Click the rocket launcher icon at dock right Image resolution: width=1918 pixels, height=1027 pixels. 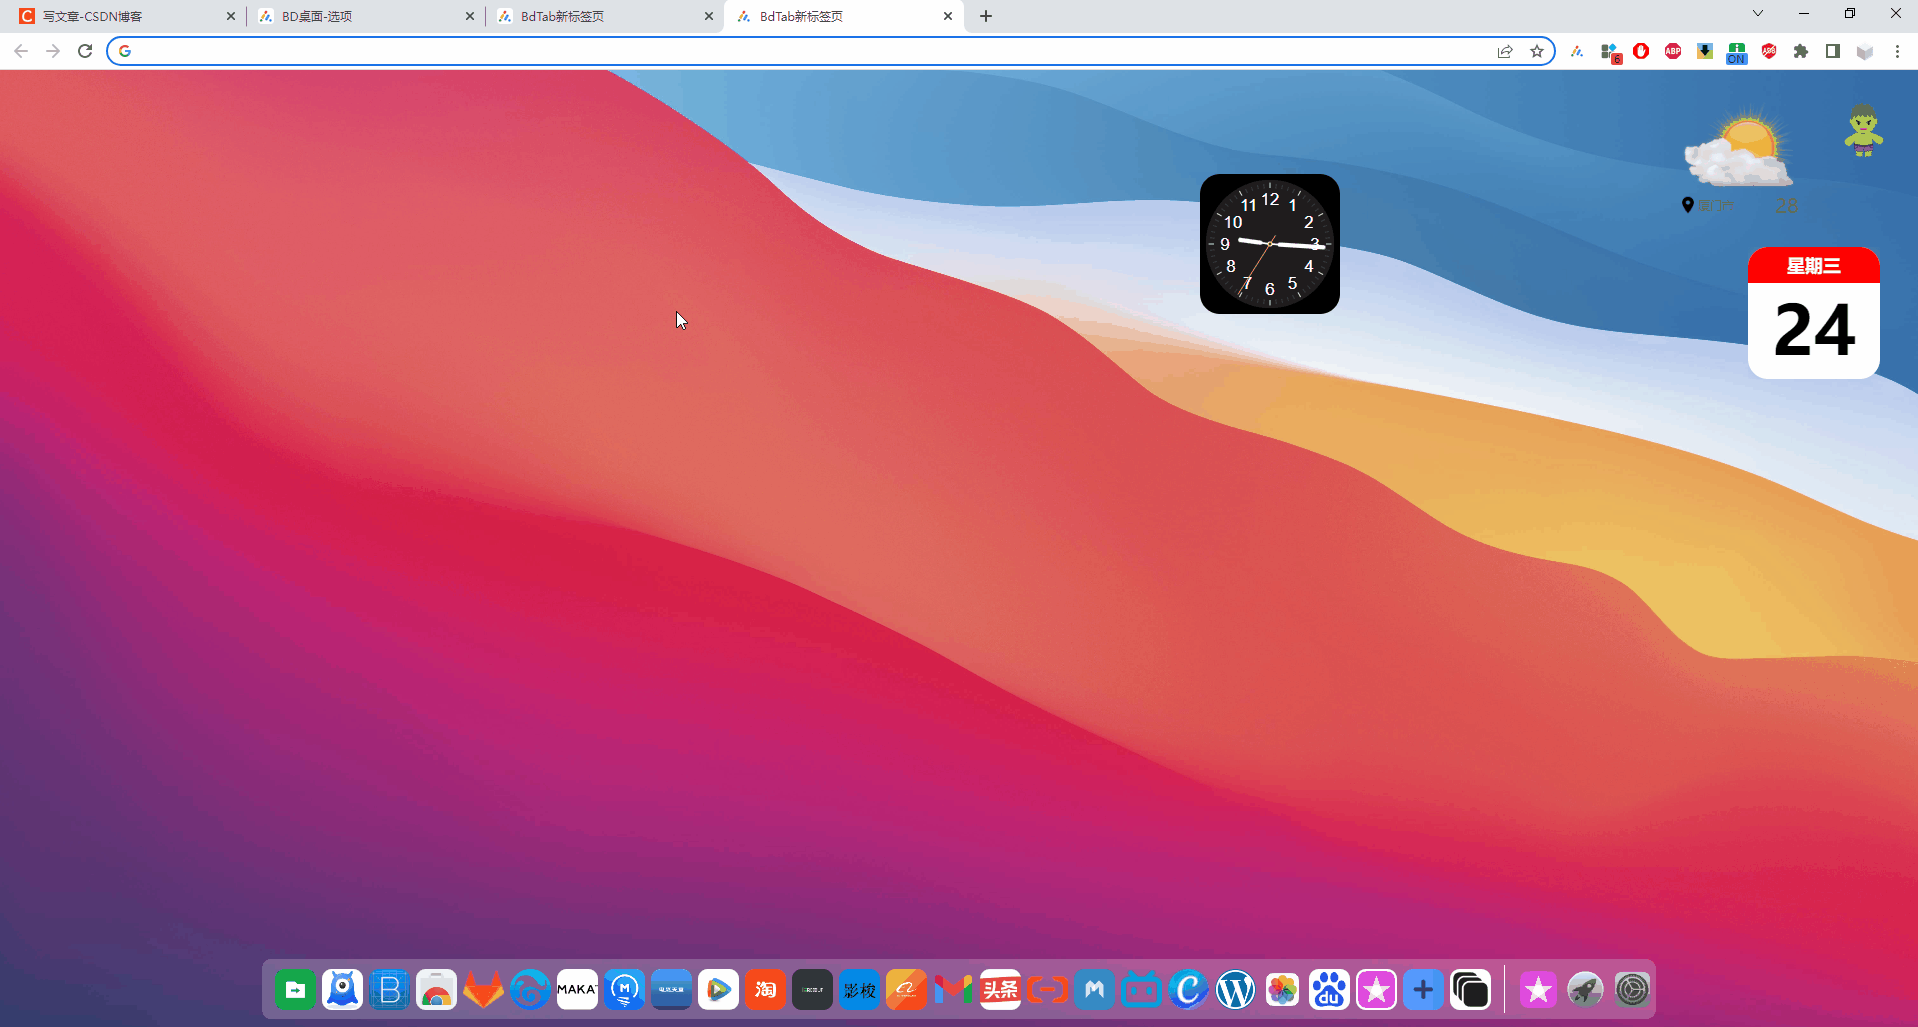point(1586,990)
